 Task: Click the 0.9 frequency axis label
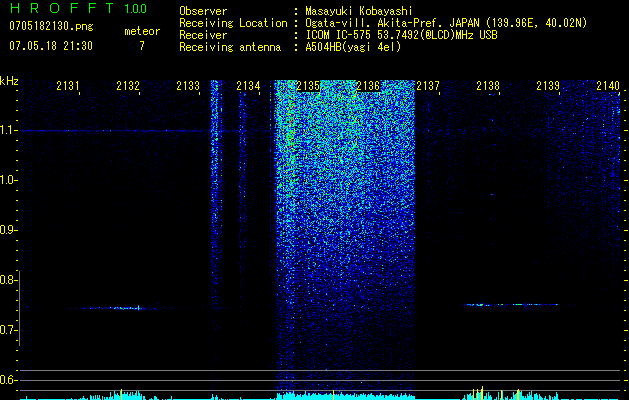click(x=8, y=230)
